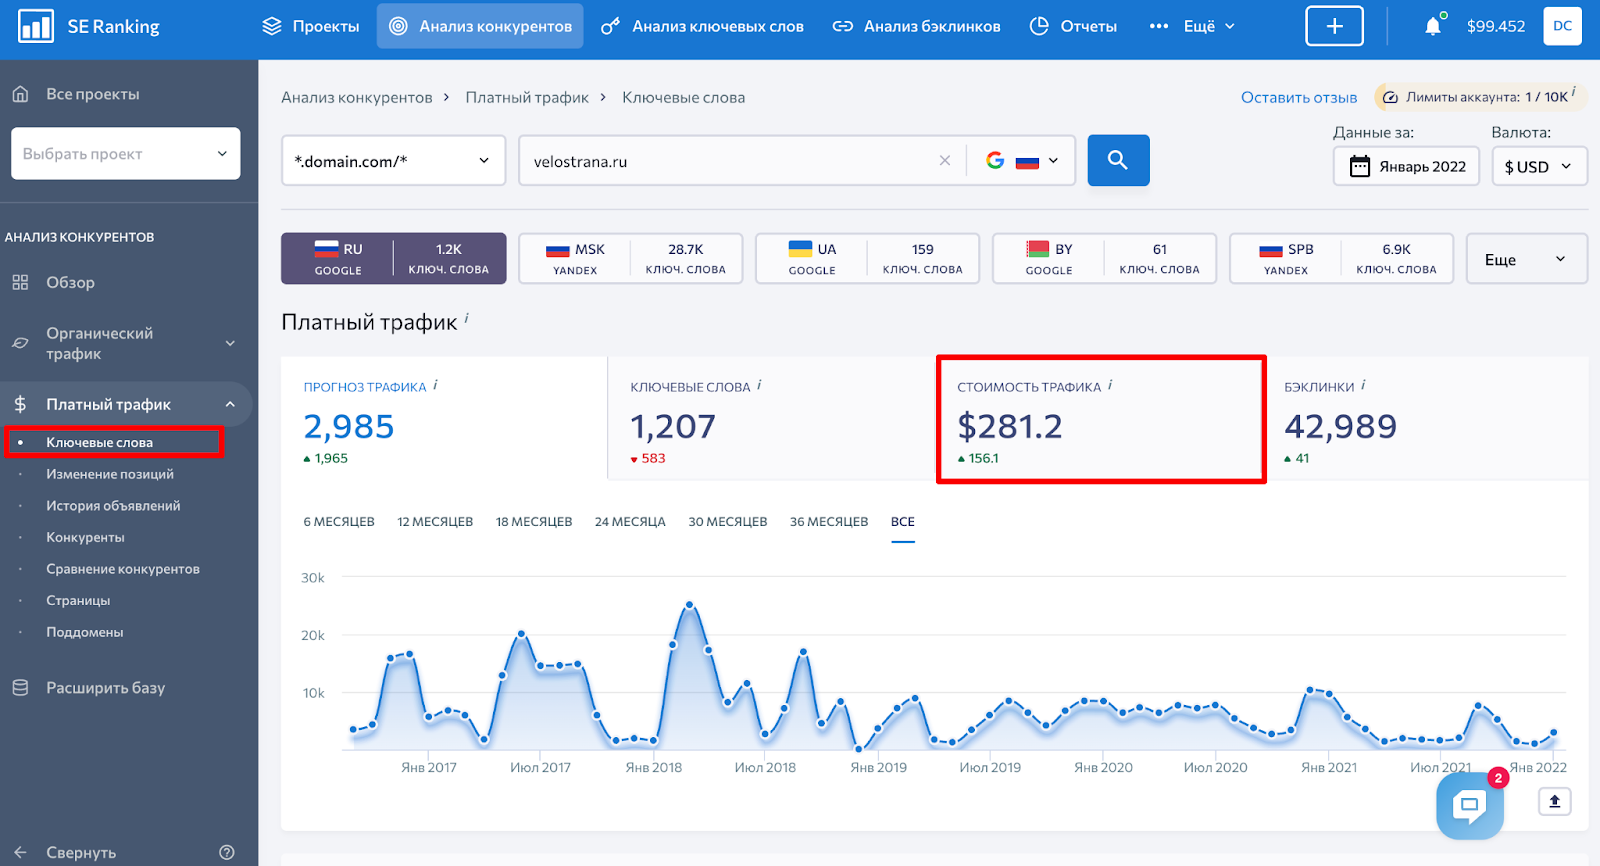This screenshot has height=866, width=1600.
Task: Click the Обзор grid icon in sidebar
Action: point(20,282)
